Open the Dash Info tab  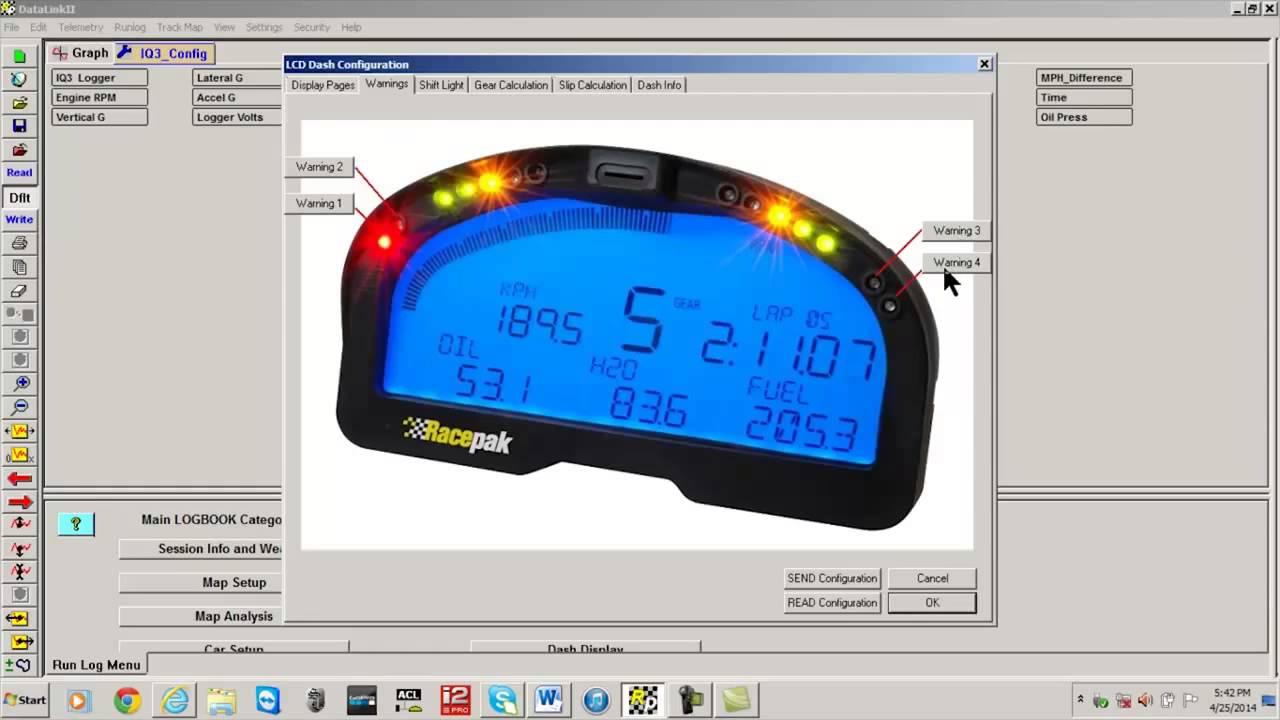659,85
